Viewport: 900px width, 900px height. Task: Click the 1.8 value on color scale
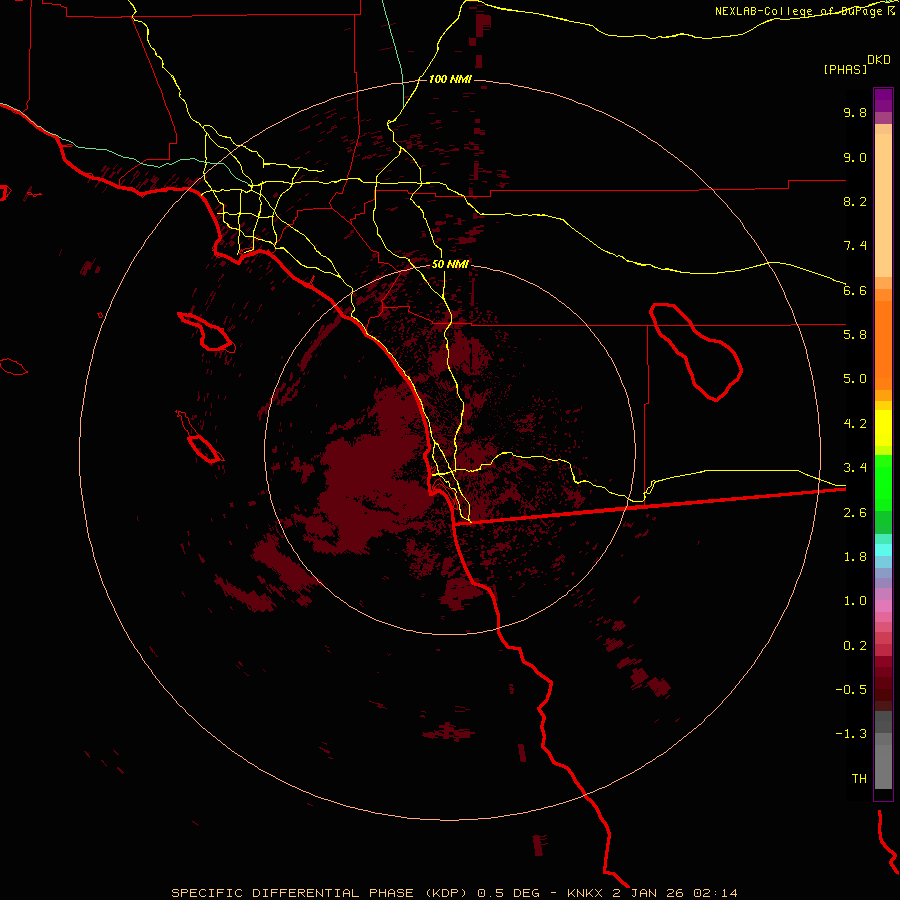point(855,557)
